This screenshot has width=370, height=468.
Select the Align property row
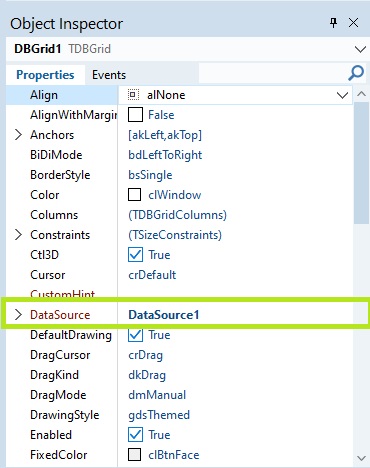click(x=179, y=95)
